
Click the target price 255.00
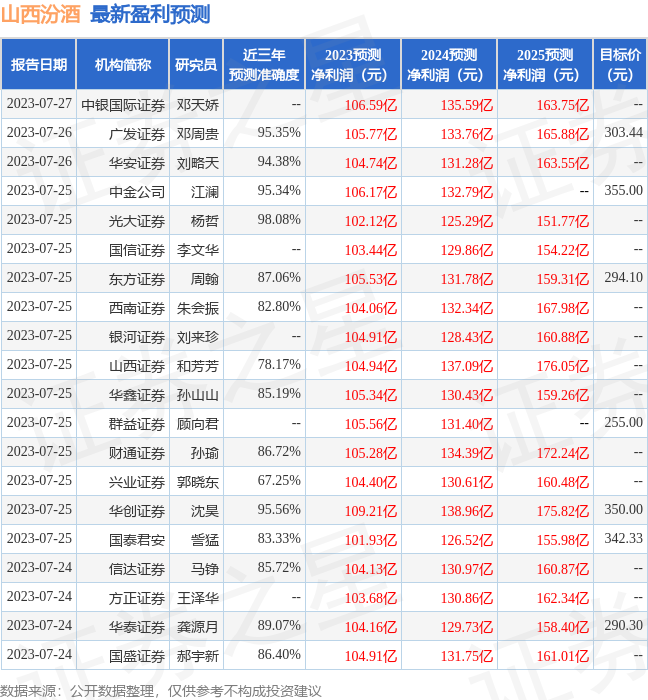point(623,423)
